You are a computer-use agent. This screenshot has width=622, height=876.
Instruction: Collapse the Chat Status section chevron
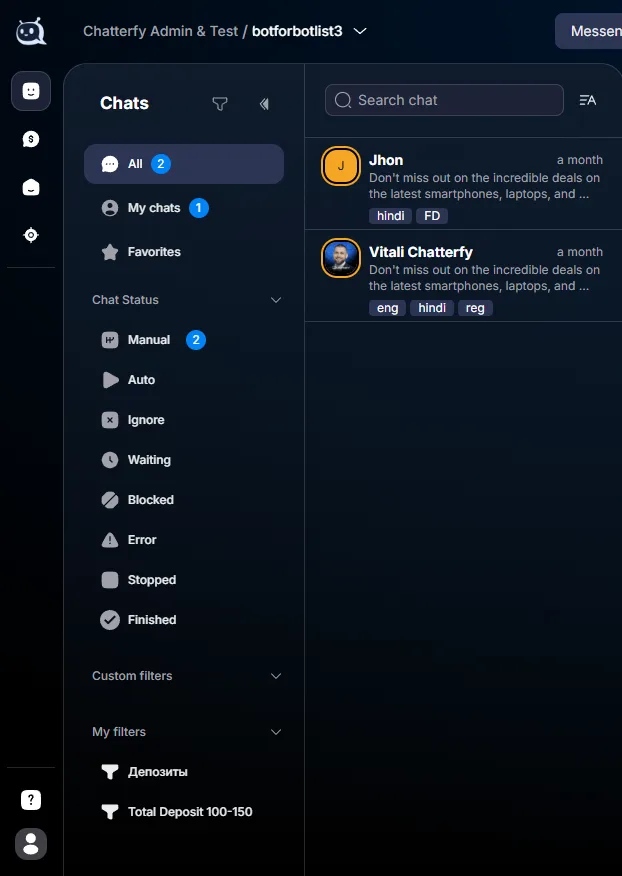click(276, 300)
